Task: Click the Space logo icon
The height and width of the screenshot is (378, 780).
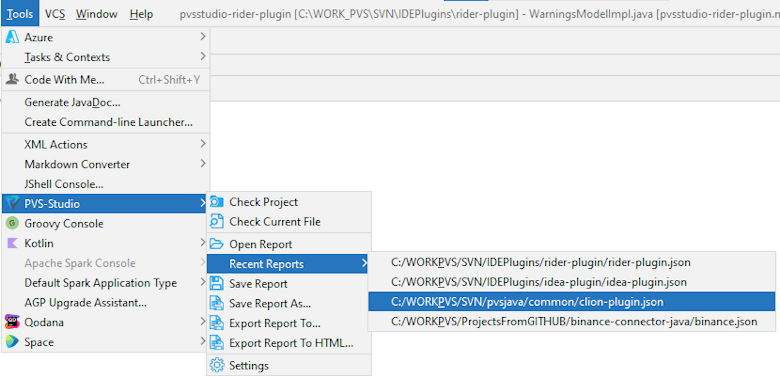Action: pos(12,342)
